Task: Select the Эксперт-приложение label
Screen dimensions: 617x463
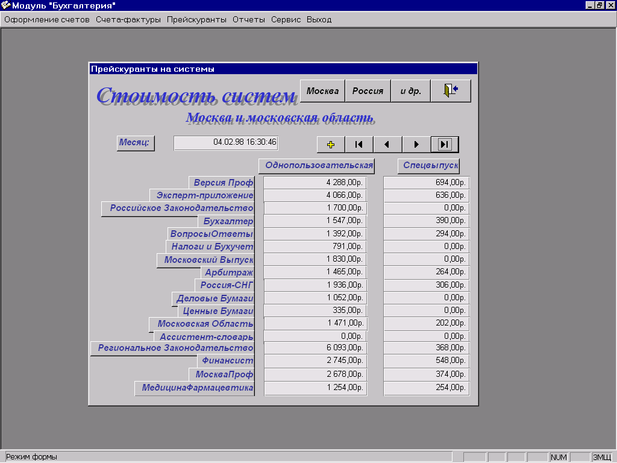Action: (202, 196)
